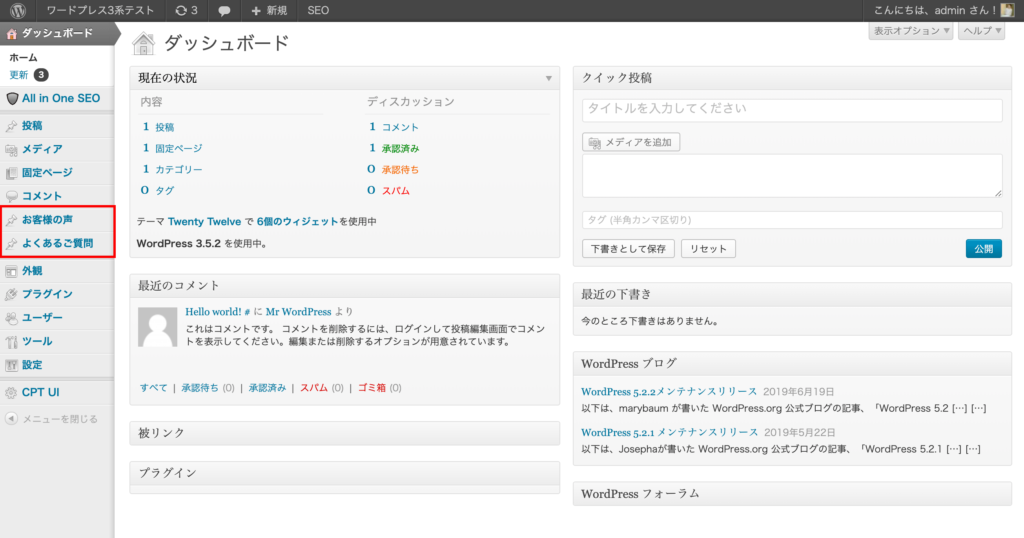The image size is (1024, 538).
Task: Click the お客様の声 pin icon
Action: point(11,220)
